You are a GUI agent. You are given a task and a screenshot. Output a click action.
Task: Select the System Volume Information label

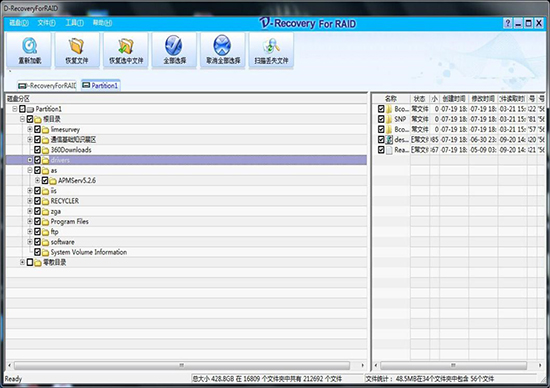pyautogui.click(x=89, y=252)
